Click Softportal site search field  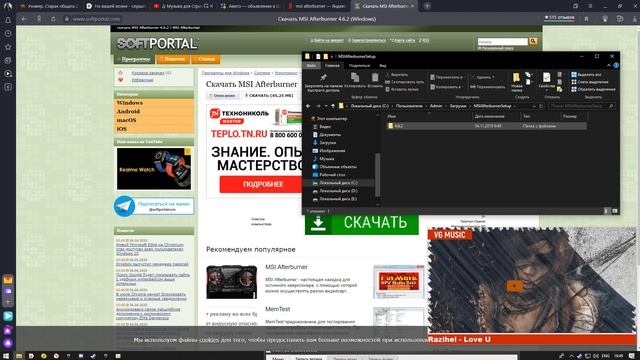click(x=502, y=42)
